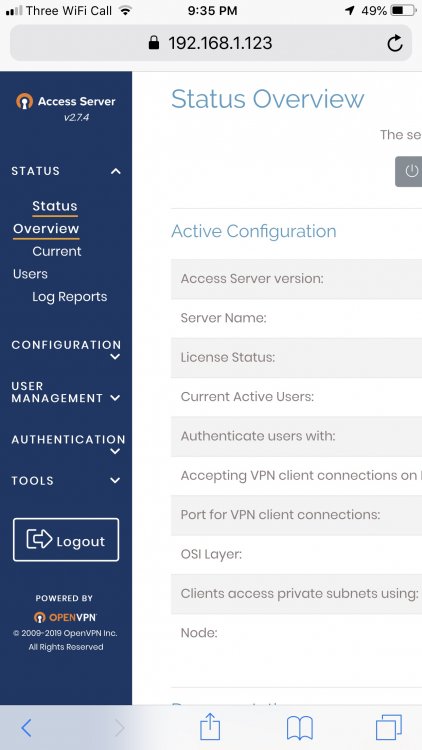
Task: Open the Safari bookmarks book icon
Action: click(300, 728)
